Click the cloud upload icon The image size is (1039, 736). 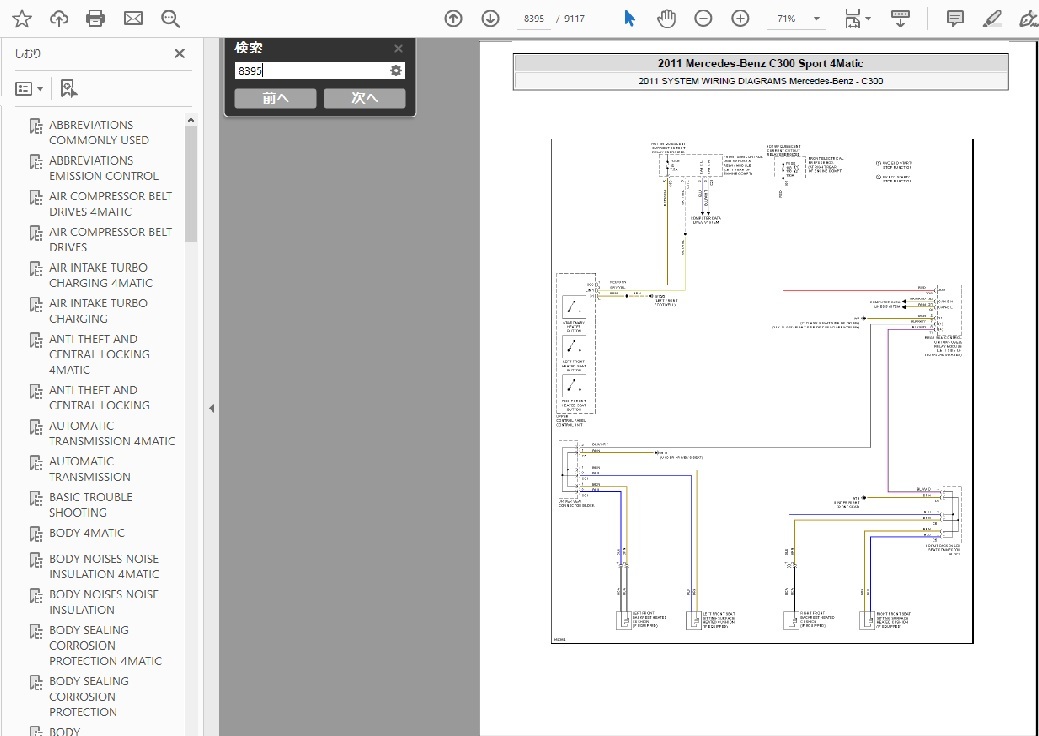click(x=59, y=19)
